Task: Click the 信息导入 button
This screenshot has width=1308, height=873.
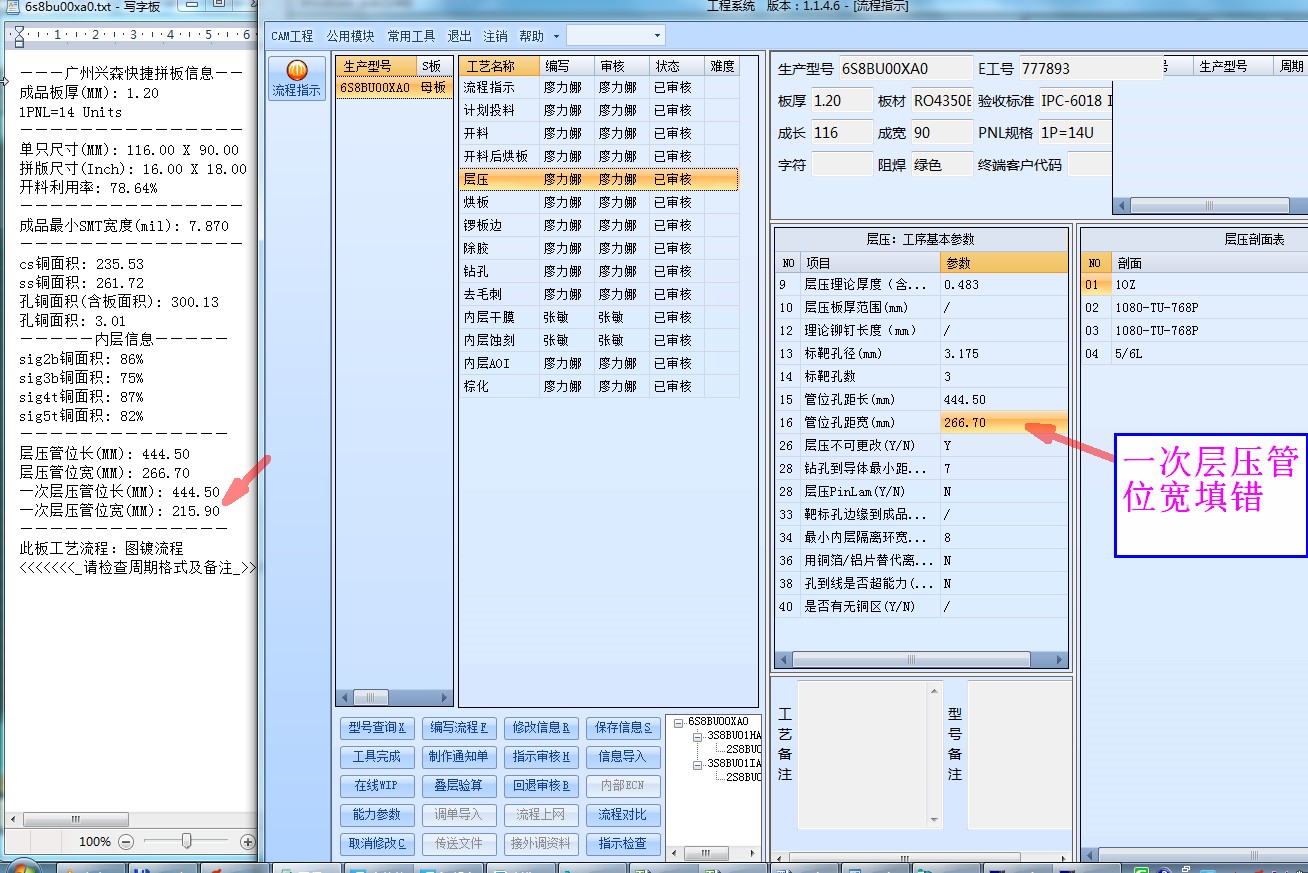Action: pyautogui.click(x=623, y=756)
